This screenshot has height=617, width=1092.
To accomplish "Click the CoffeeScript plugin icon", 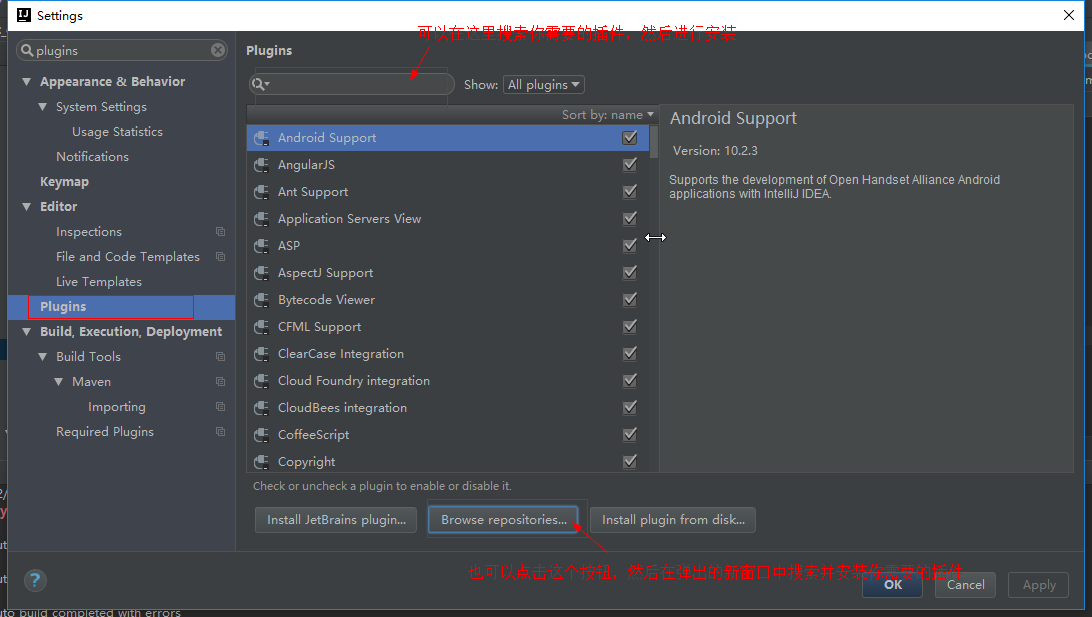I will [262, 435].
